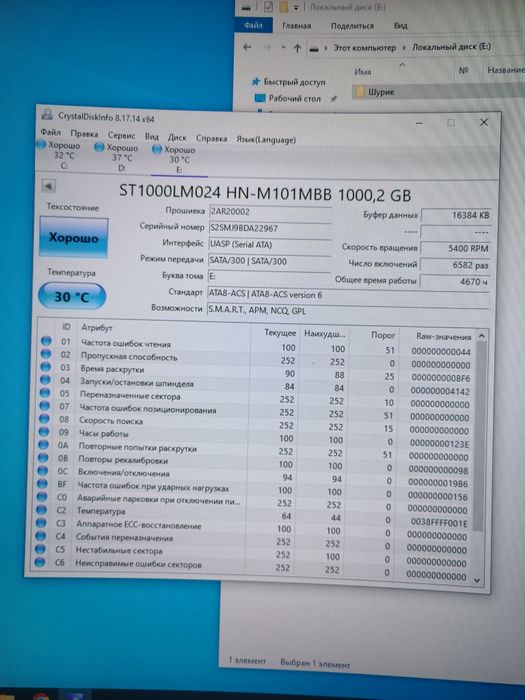Open the Файл tab in Explorer window
The image size is (525, 700).
pos(253,25)
